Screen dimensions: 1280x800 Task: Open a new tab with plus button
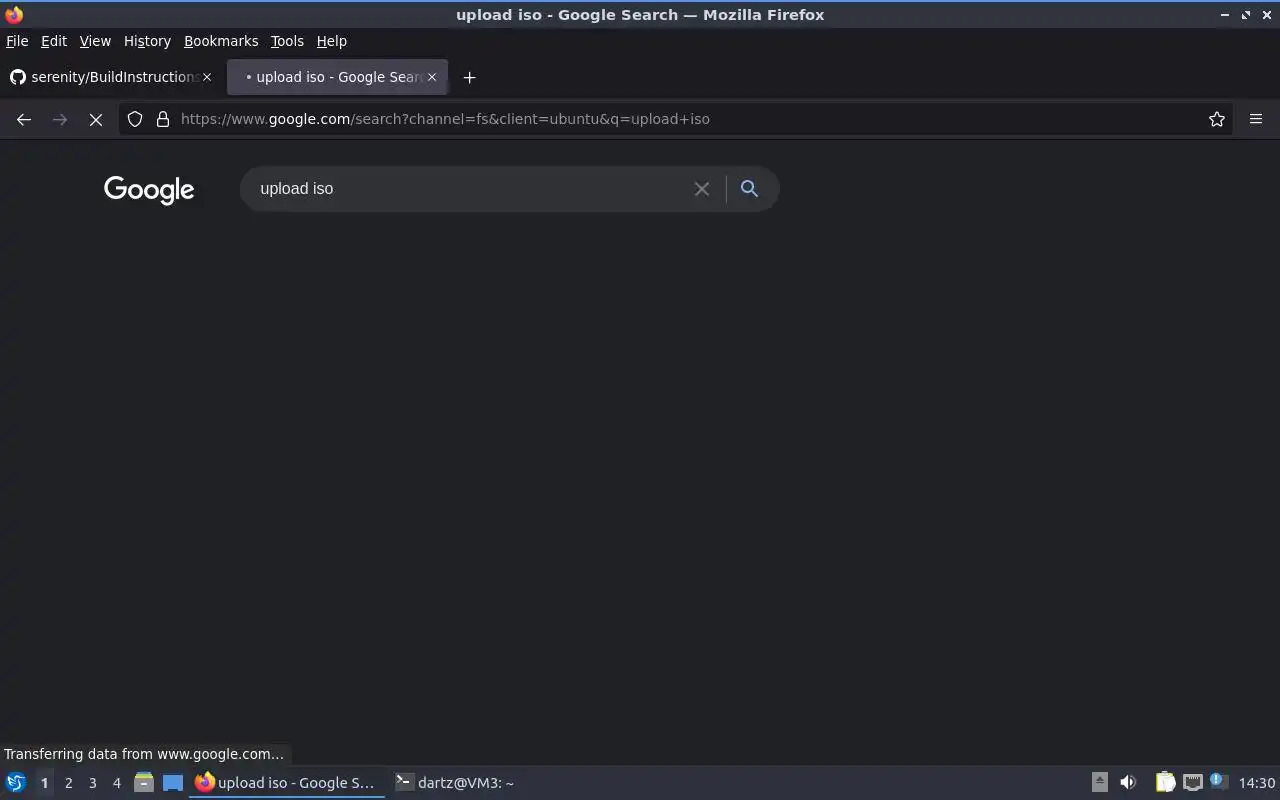pyautogui.click(x=469, y=77)
